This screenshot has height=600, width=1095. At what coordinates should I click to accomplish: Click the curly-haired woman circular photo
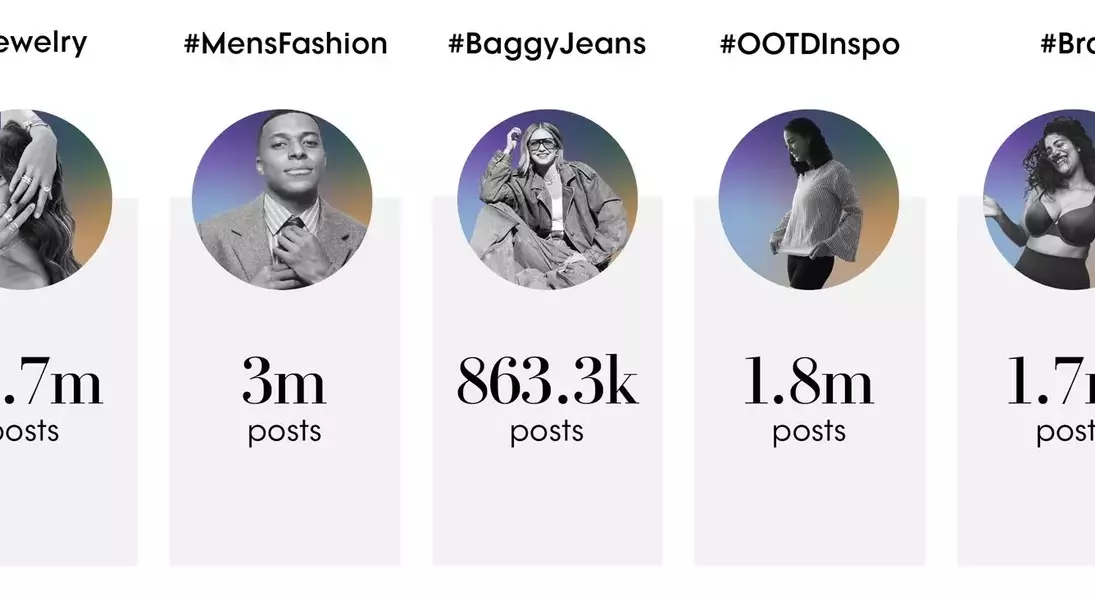point(1039,199)
